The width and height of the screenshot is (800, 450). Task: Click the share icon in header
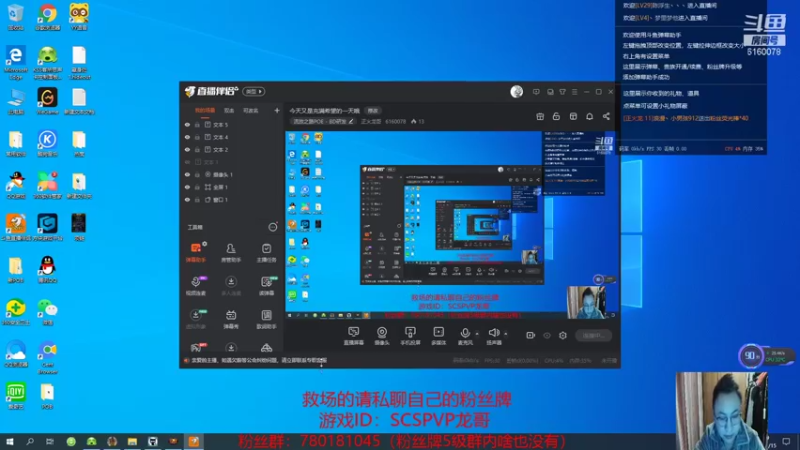pyautogui.click(x=606, y=116)
